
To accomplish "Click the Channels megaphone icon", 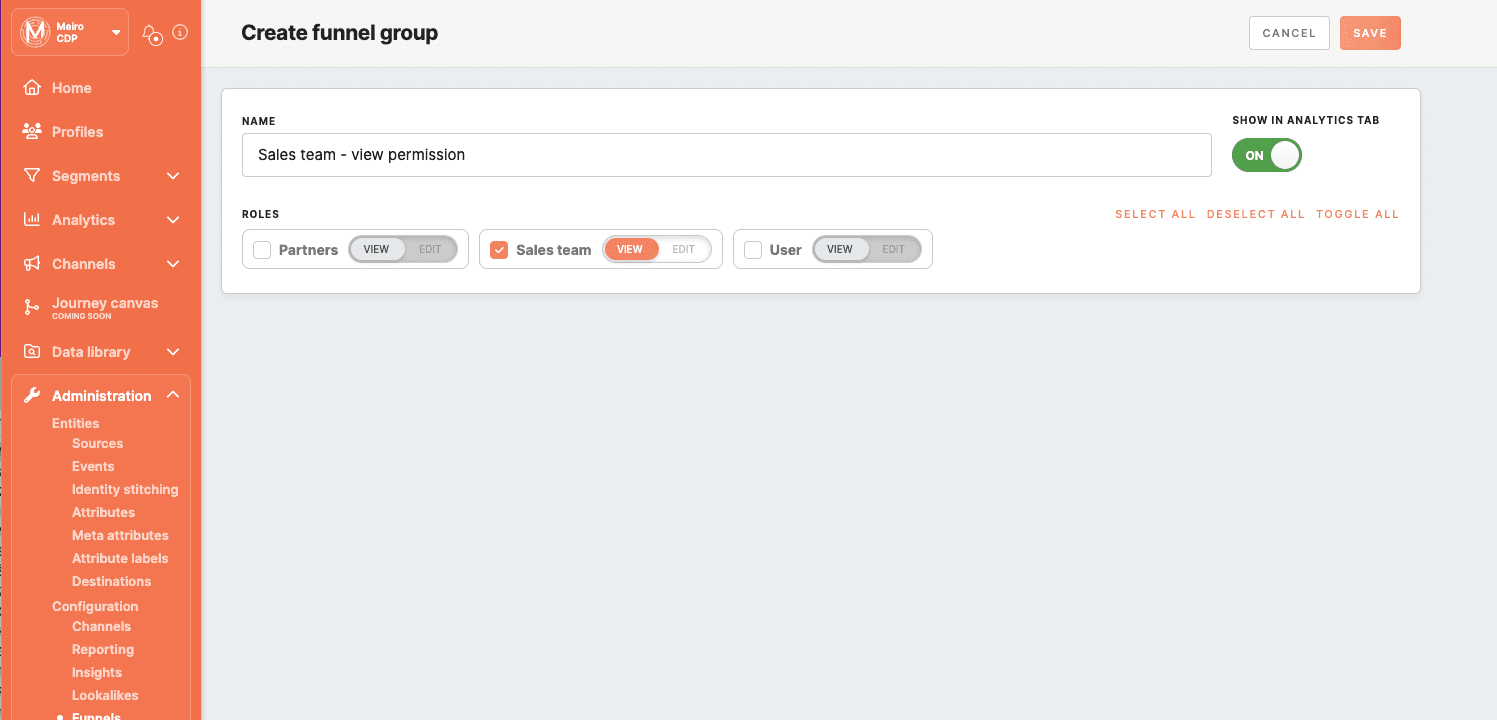I will pos(33,263).
